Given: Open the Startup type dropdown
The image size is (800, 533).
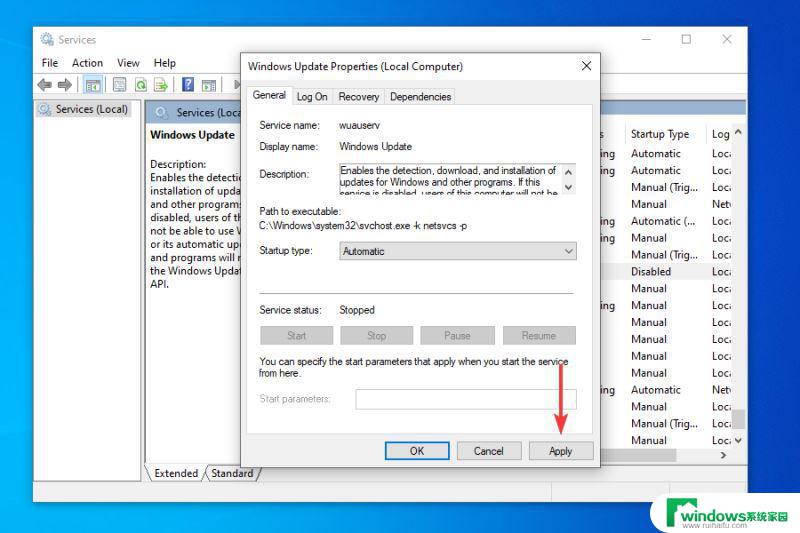Looking at the screenshot, I should pyautogui.click(x=458, y=251).
